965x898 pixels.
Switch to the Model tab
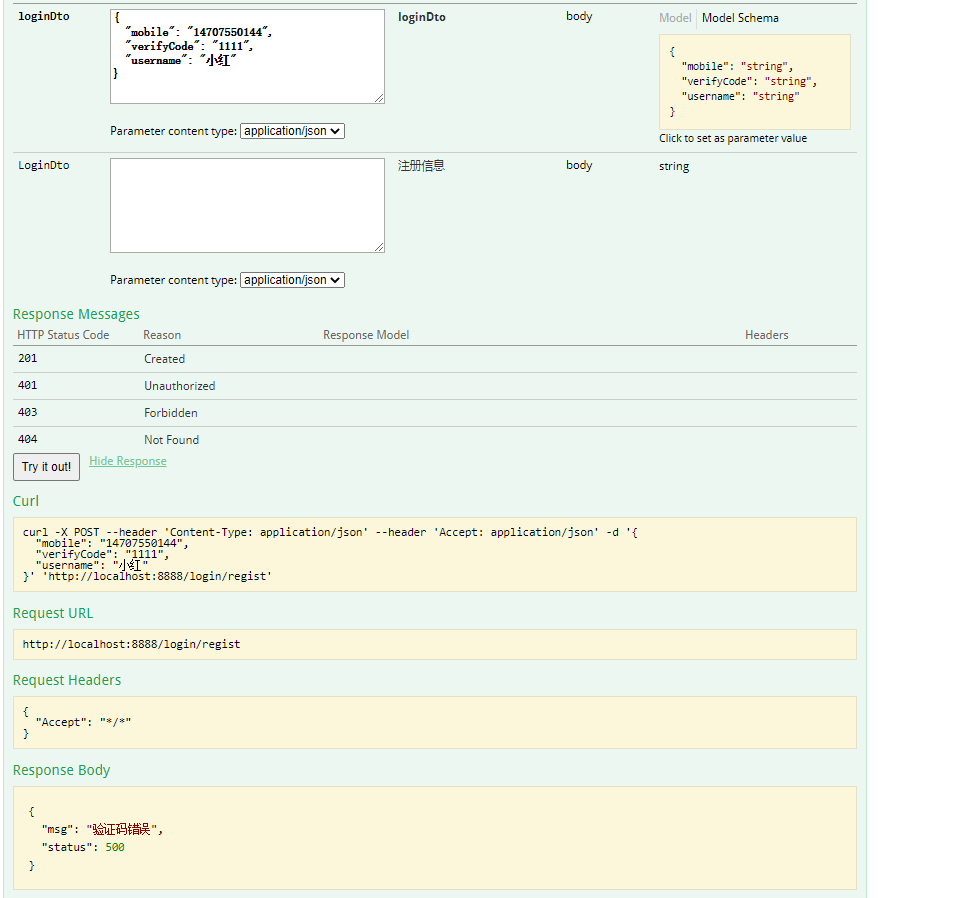675,18
